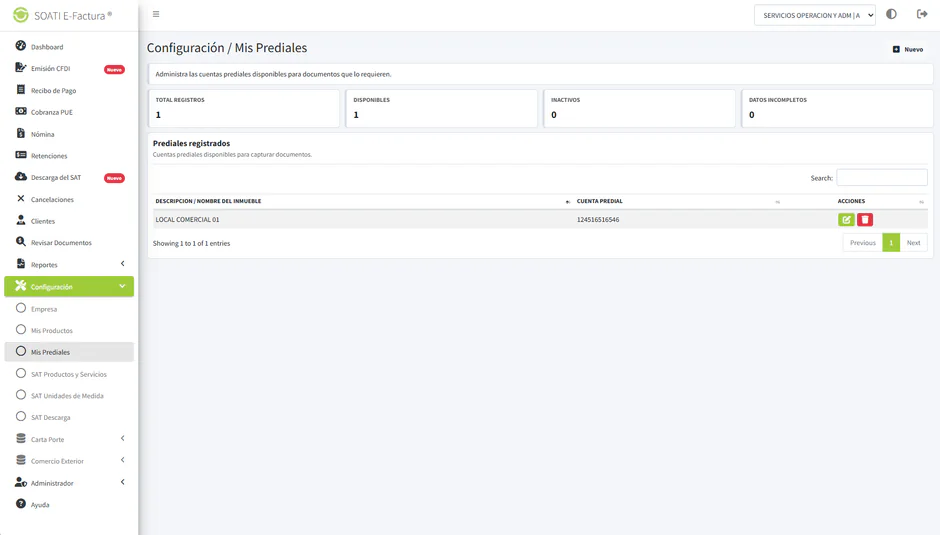The width and height of the screenshot is (940, 535).
Task: Select the Empresa radio circle item
Action: pos(21,308)
